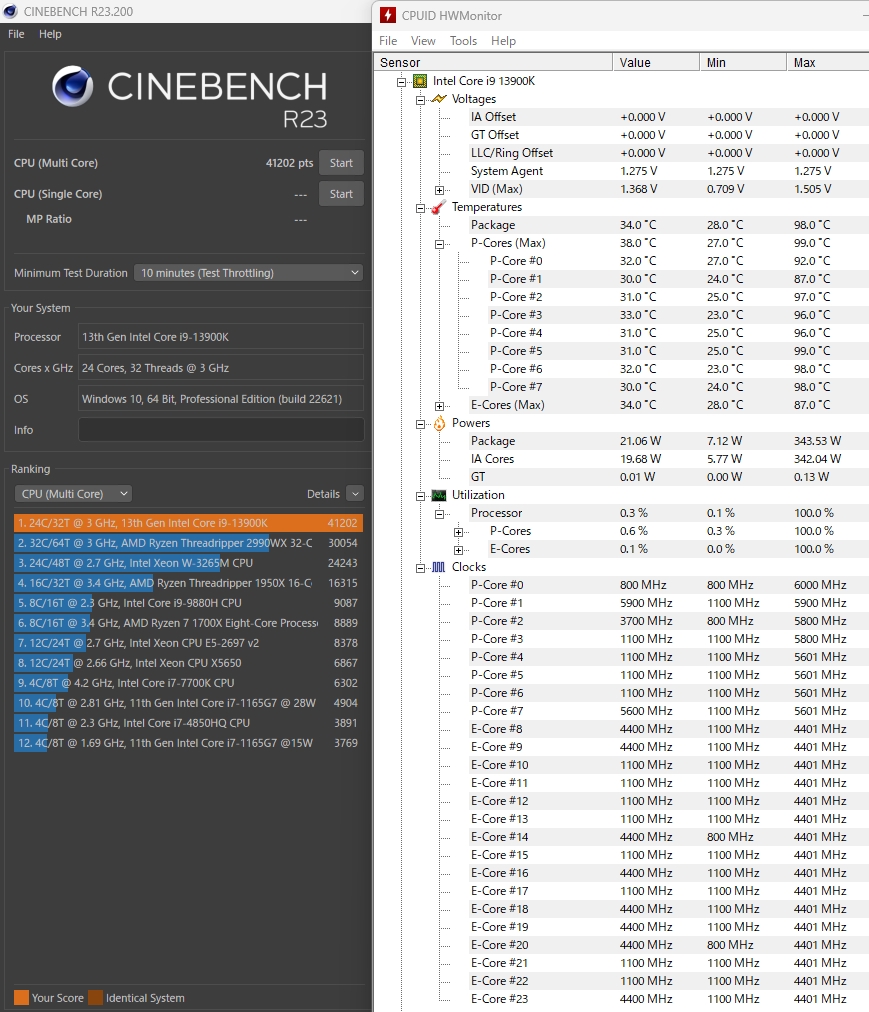The width and height of the screenshot is (869, 1012).
Task: Click the Min column header
Action: tap(743, 63)
